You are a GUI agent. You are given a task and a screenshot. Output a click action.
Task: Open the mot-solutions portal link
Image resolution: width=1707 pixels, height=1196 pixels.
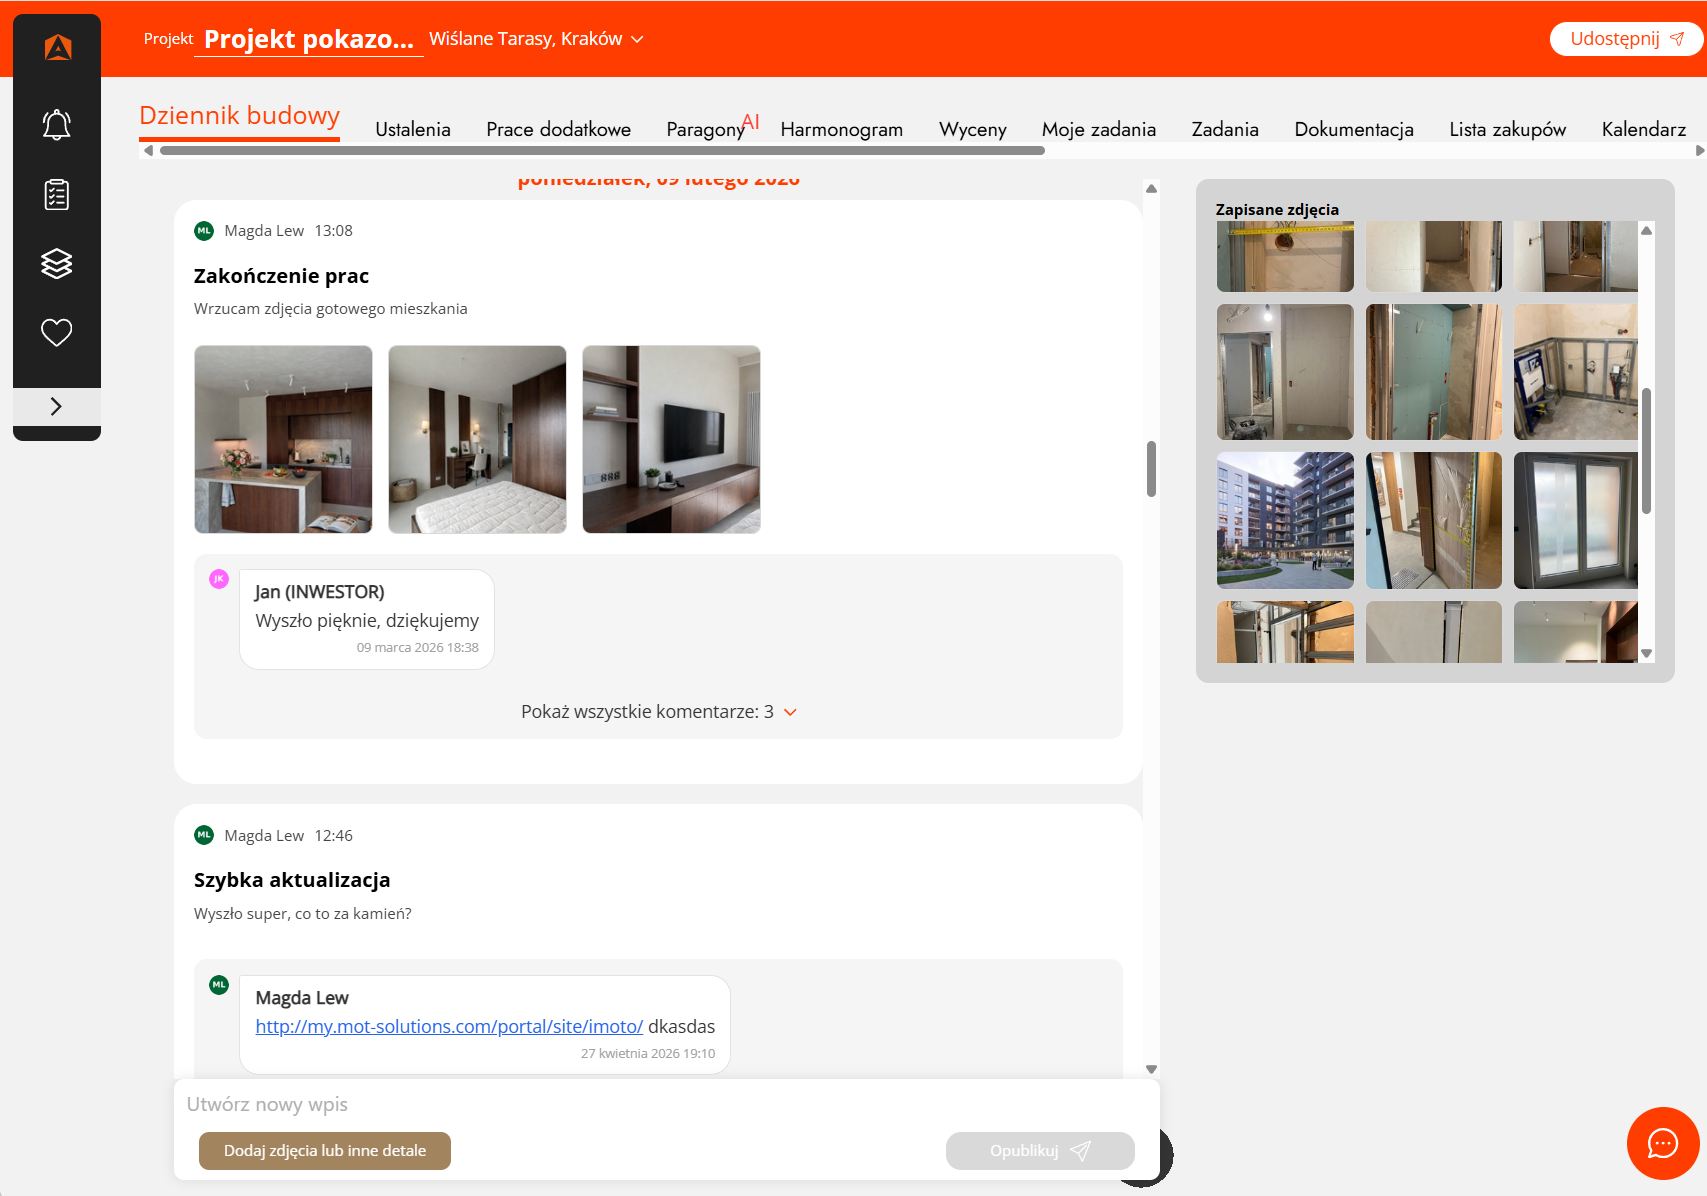click(x=449, y=1026)
